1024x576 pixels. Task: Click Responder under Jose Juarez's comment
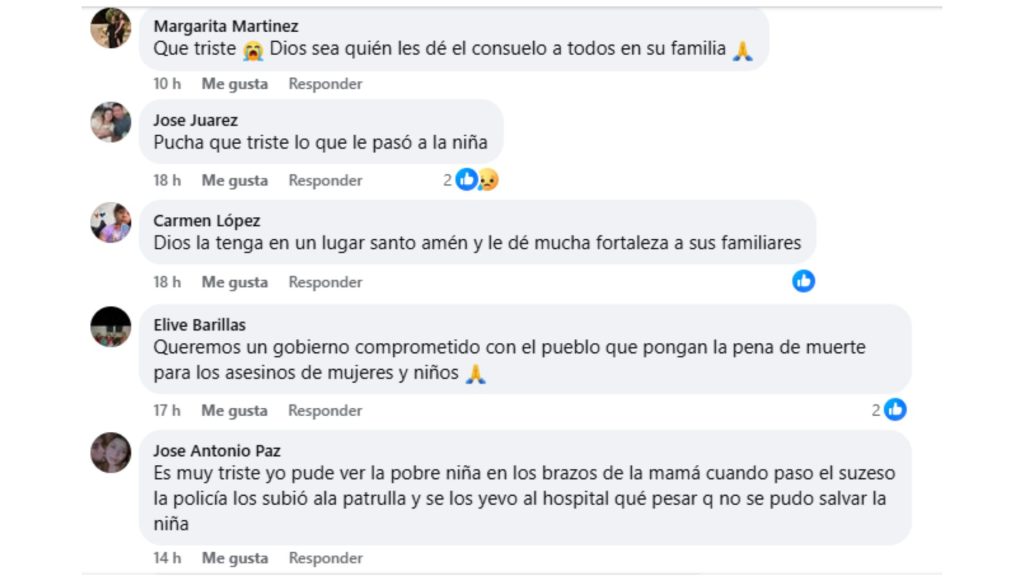coord(325,181)
